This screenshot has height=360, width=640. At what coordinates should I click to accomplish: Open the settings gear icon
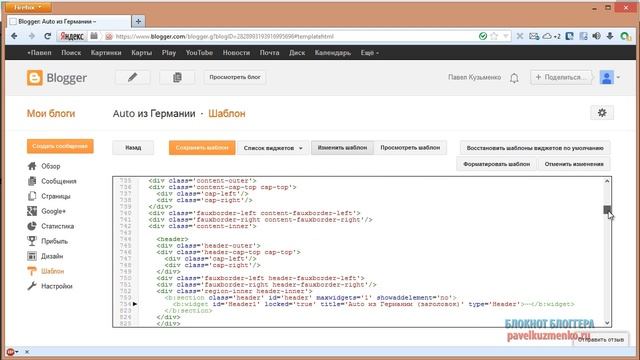point(602,113)
